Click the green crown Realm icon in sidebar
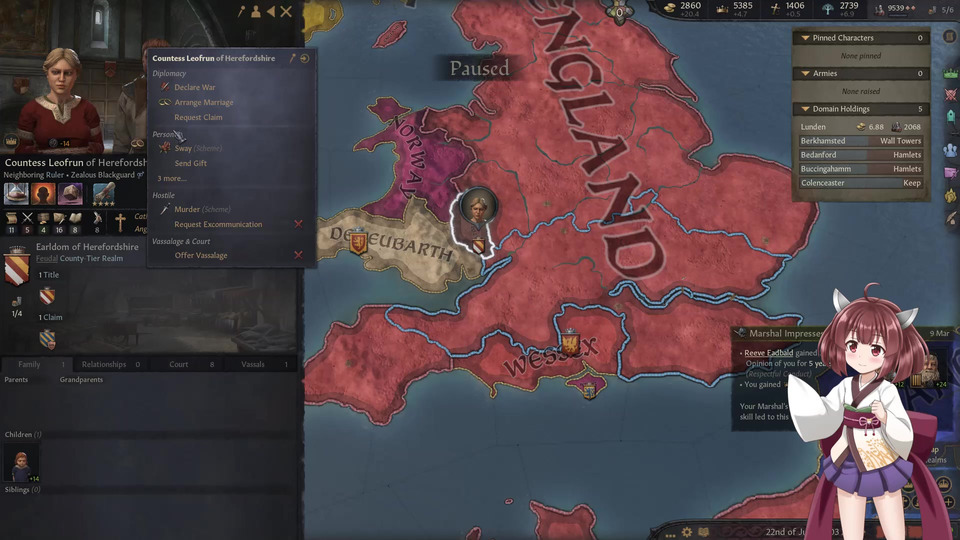Viewport: 960px width, 540px height. tap(951, 74)
